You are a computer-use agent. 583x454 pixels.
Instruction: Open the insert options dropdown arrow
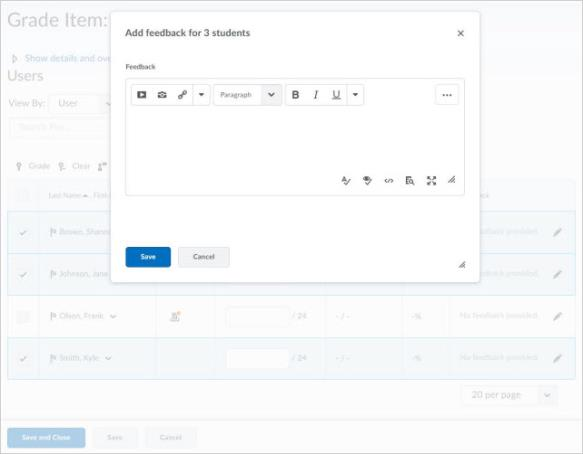[x=201, y=95]
